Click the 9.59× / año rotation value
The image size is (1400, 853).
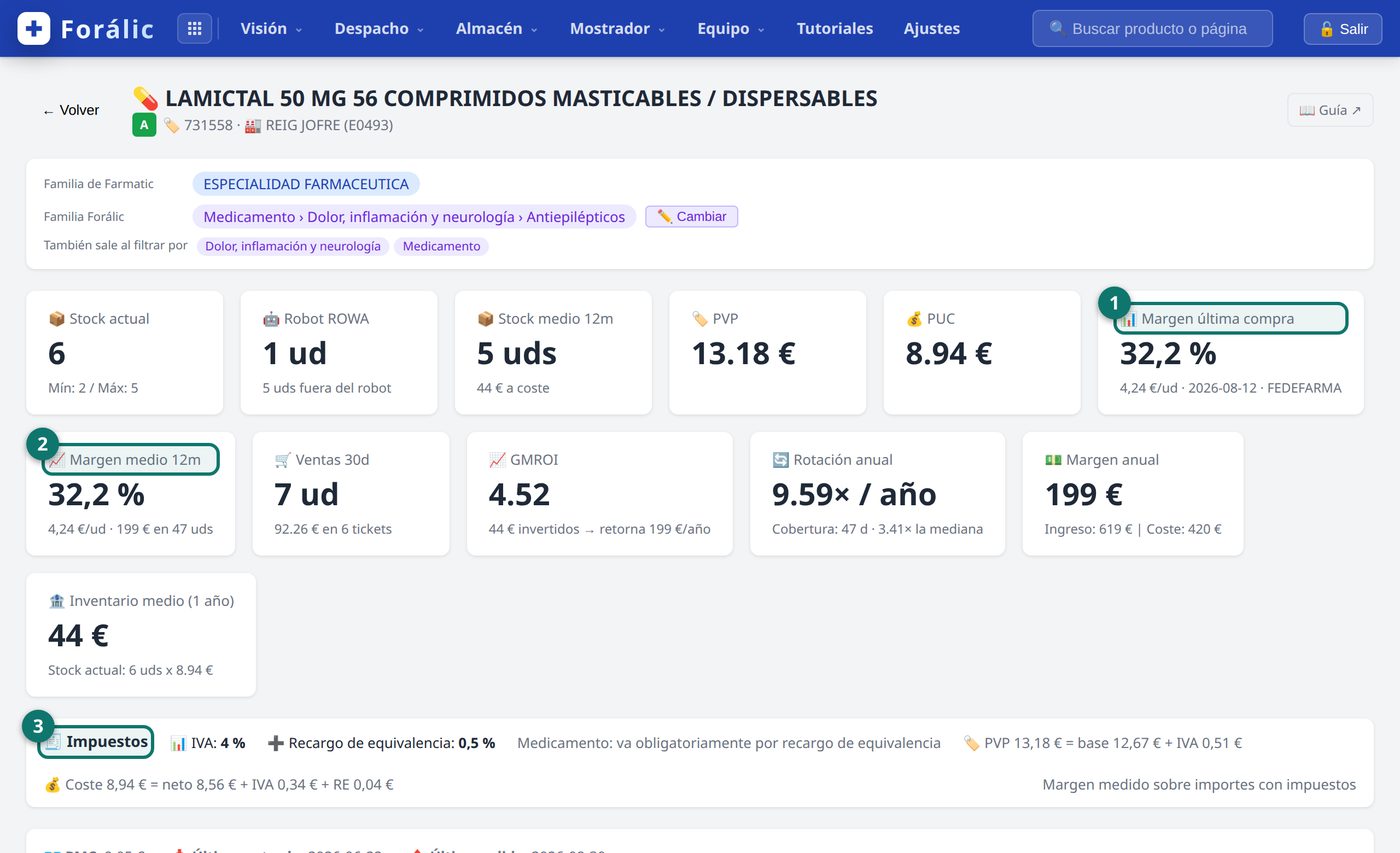click(x=854, y=494)
